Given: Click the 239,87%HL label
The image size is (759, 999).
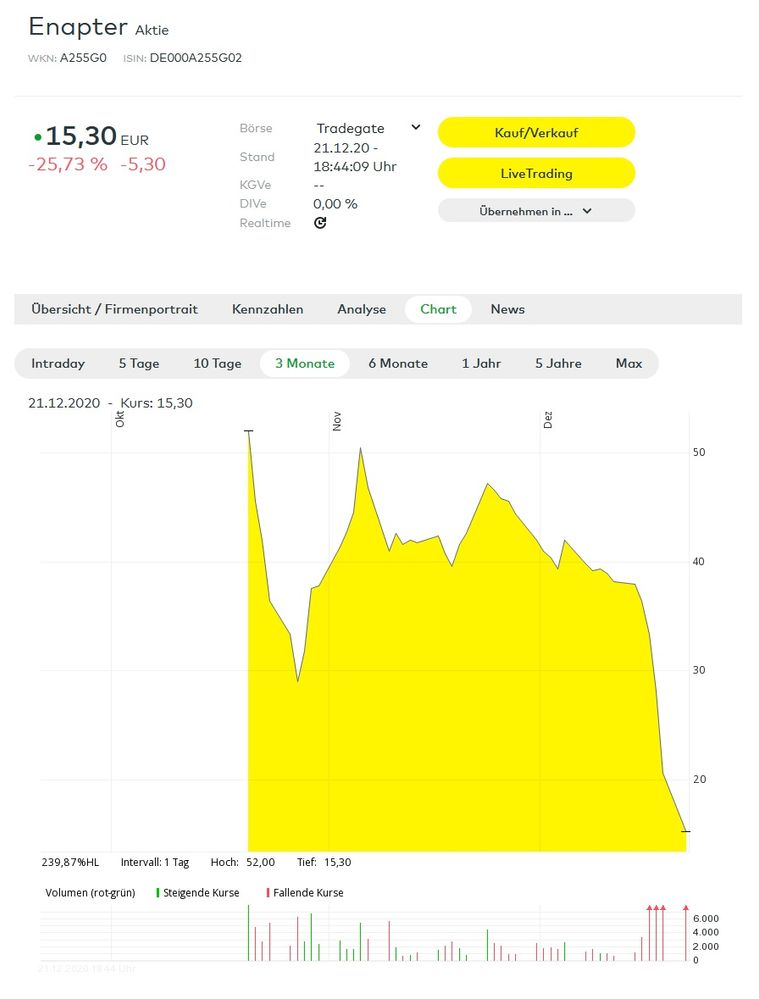Looking at the screenshot, I should tap(70, 862).
